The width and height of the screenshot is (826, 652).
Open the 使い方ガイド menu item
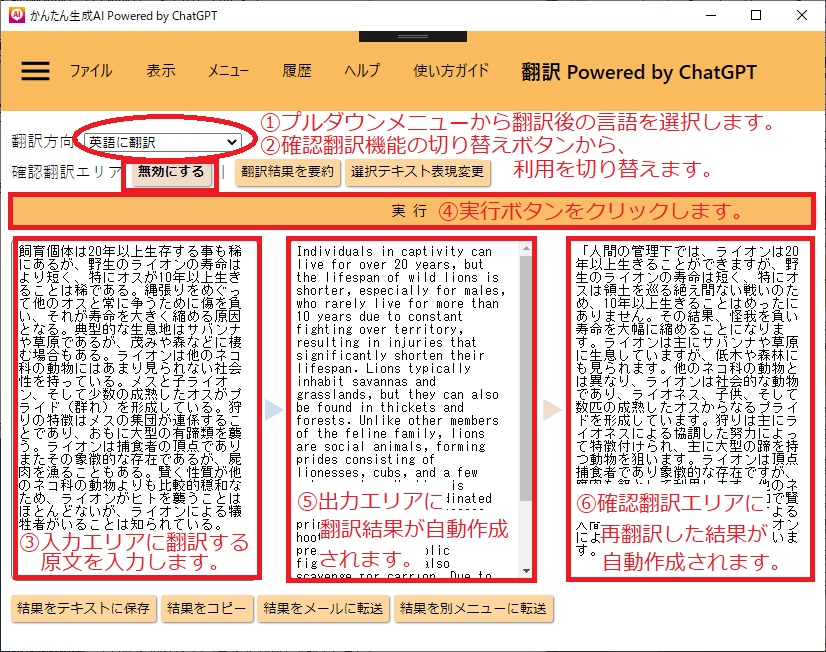pos(451,71)
